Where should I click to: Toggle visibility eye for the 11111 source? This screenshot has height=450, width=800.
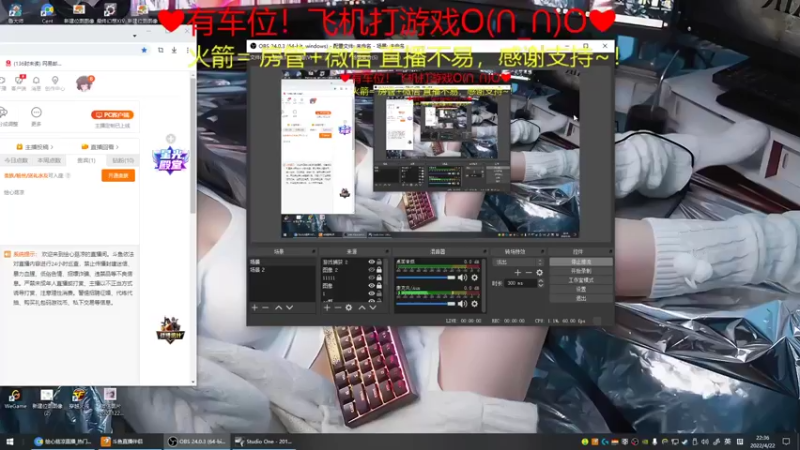[x=371, y=278]
